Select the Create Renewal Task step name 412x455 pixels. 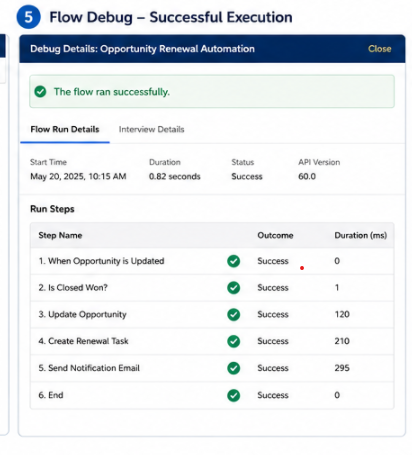pyautogui.click(x=83, y=341)
